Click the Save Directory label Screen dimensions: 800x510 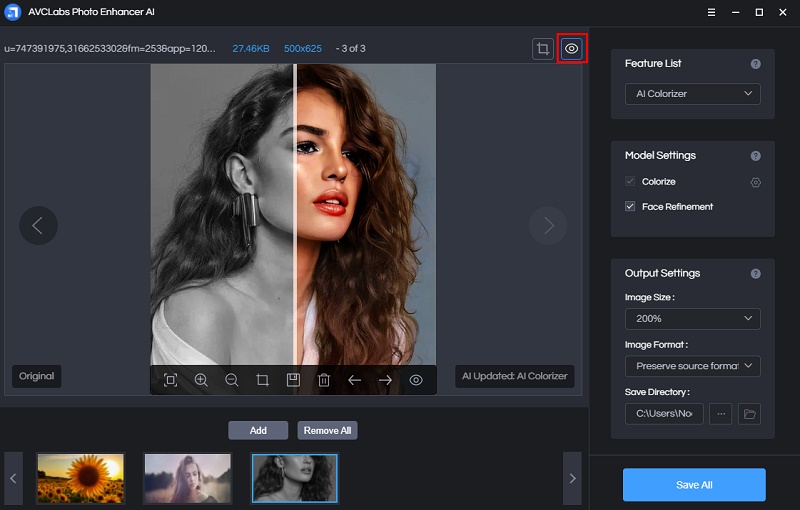[657, 392]
